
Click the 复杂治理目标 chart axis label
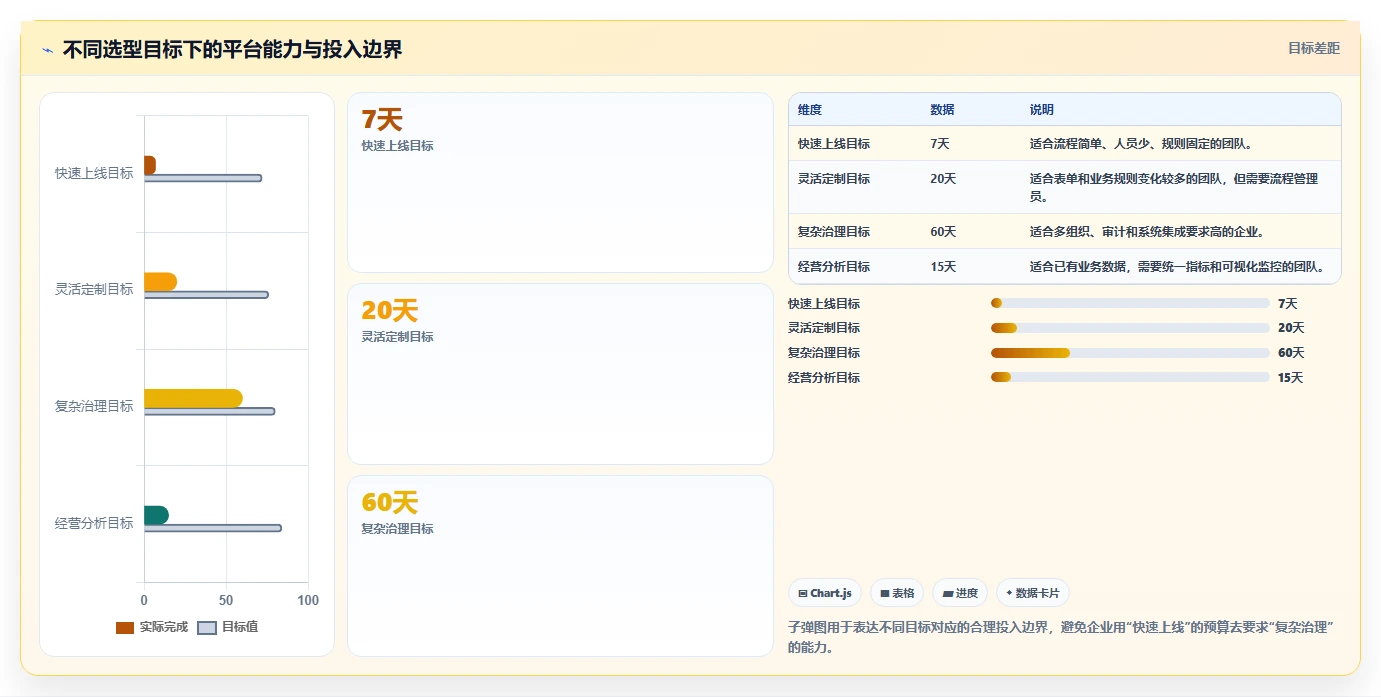pyautogui.click(x=94, y=406)
